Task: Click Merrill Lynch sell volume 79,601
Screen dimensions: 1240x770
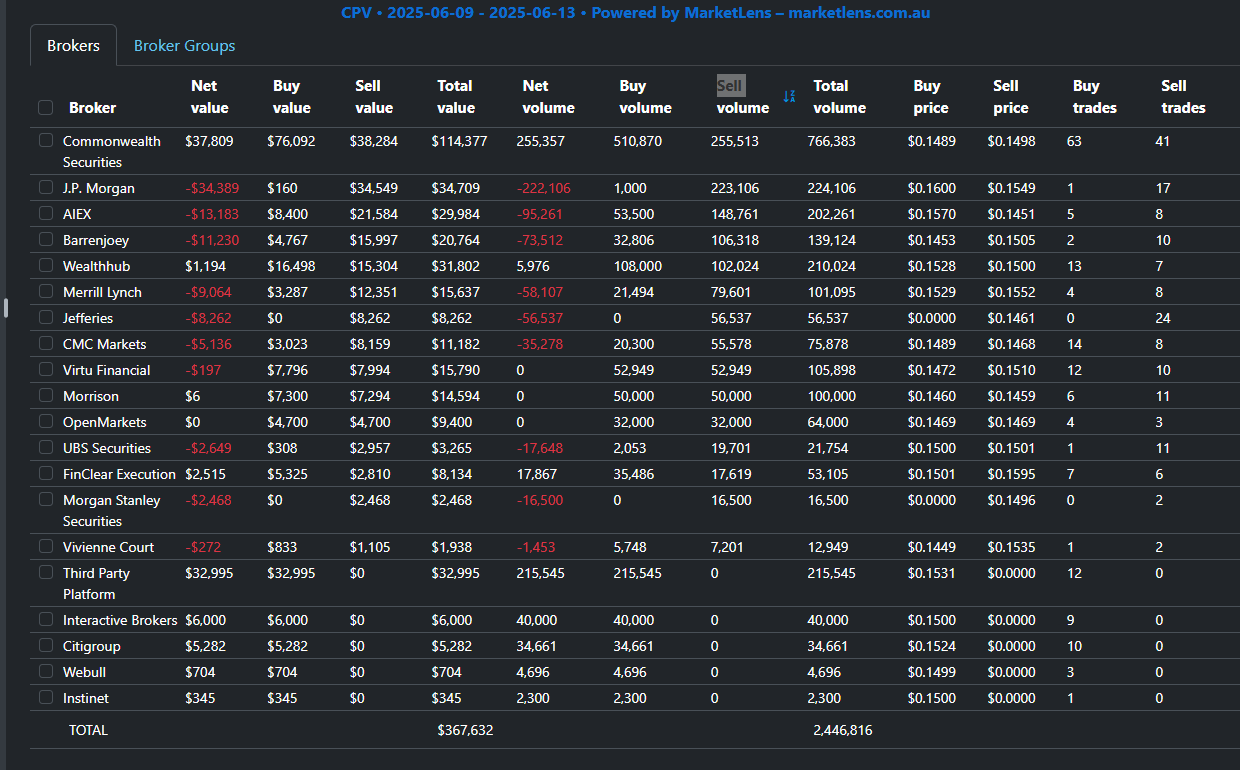Action: pos(731,292)
